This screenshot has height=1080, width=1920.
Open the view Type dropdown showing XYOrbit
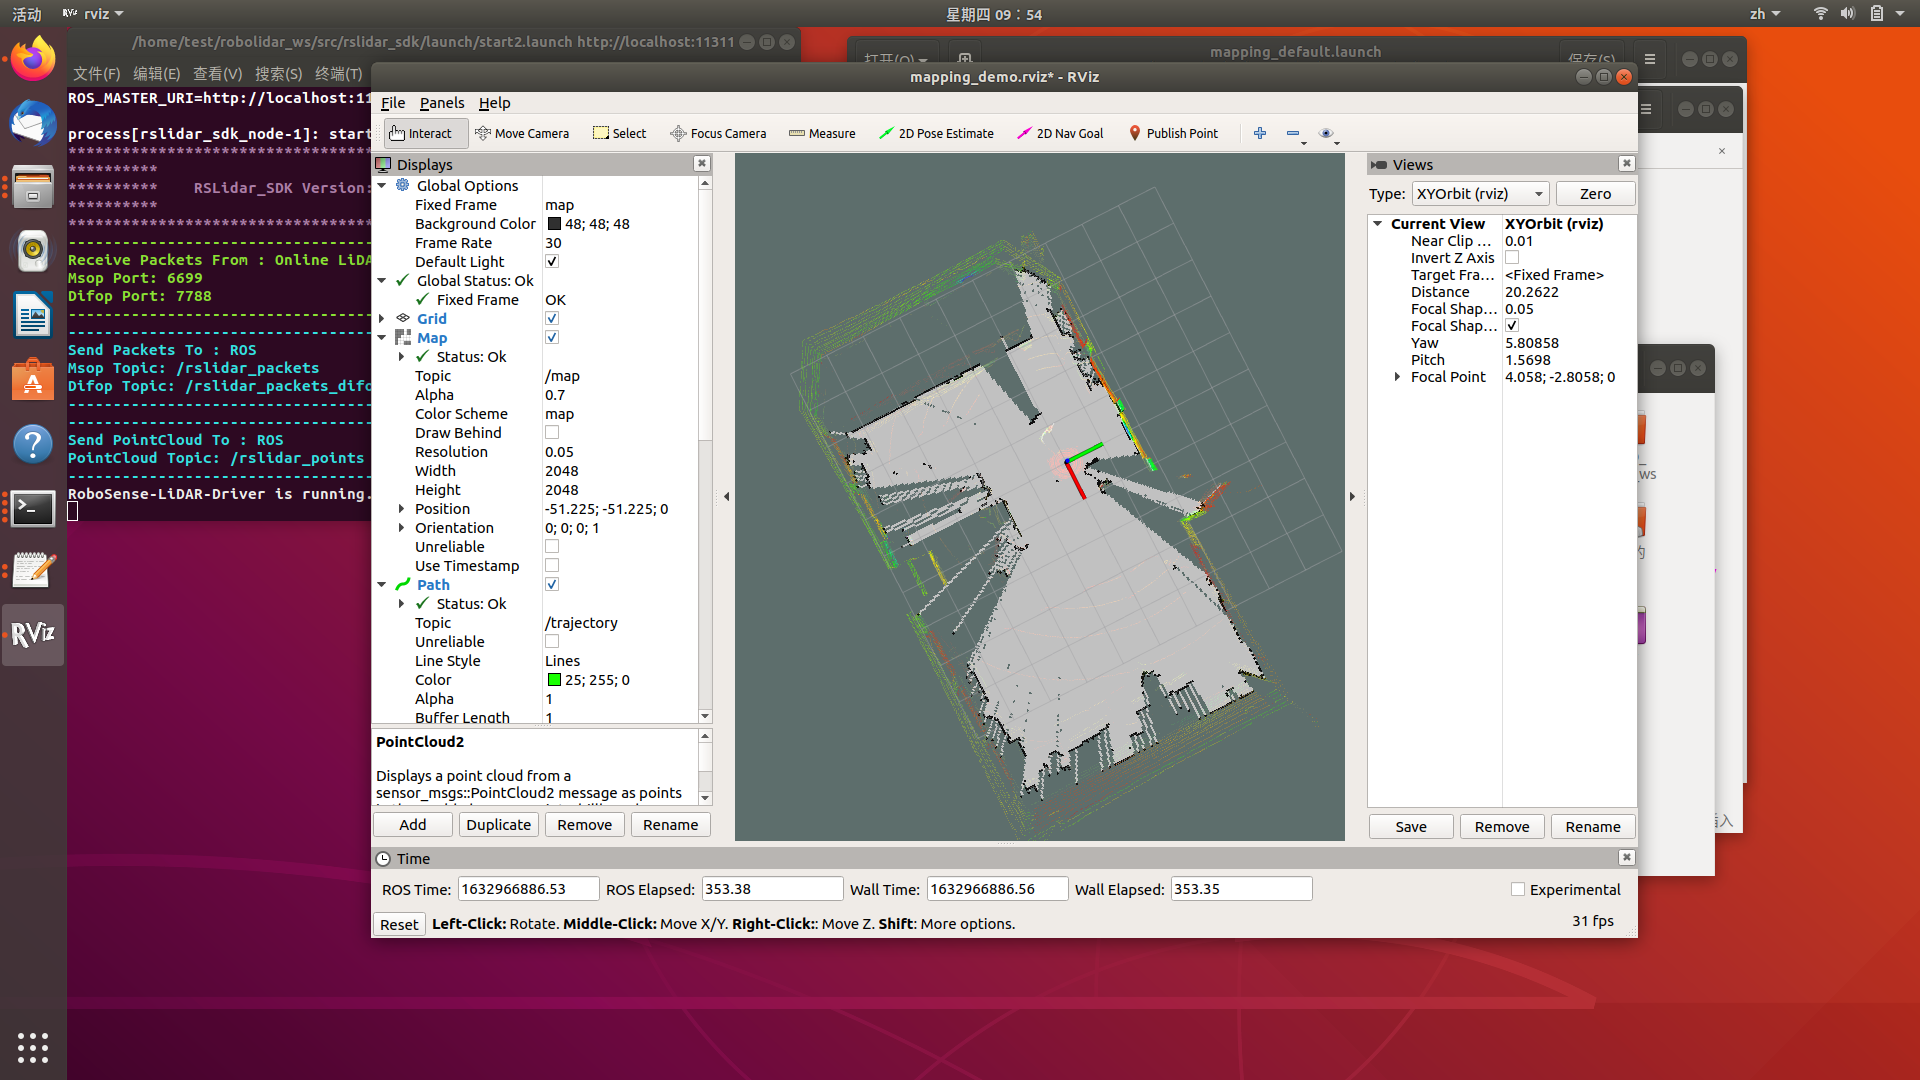(x=1480, y=193)
